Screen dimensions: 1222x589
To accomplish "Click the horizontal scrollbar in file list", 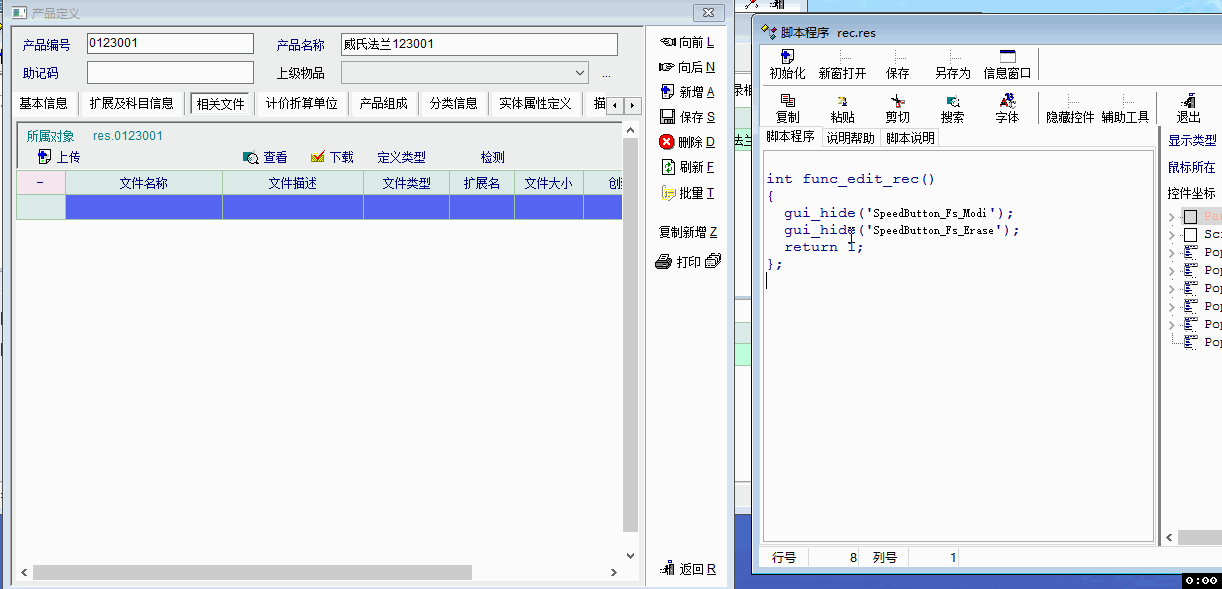I will 250,573.
